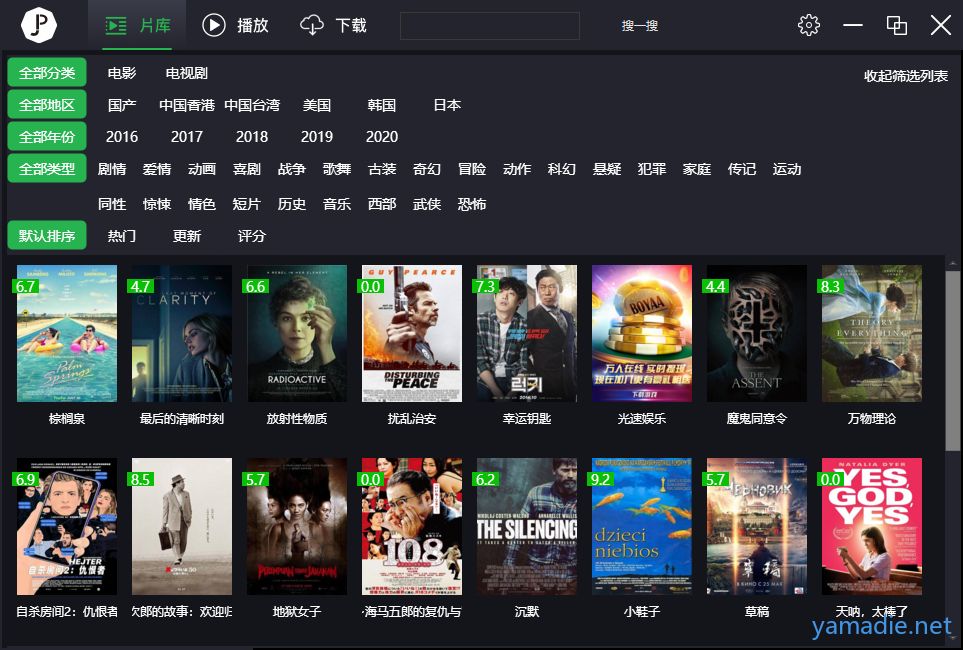Click the app logo icon
963x650 pixels.
[39, 25]
